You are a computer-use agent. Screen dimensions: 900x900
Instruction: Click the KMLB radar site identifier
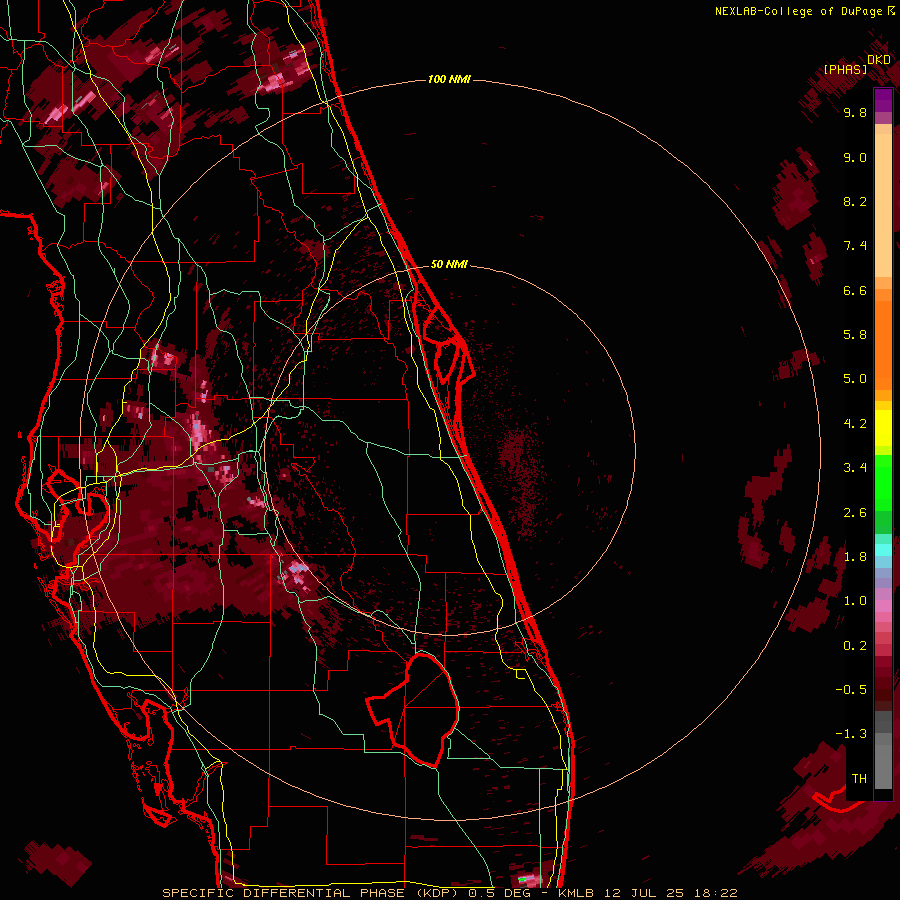click(576, 893)
